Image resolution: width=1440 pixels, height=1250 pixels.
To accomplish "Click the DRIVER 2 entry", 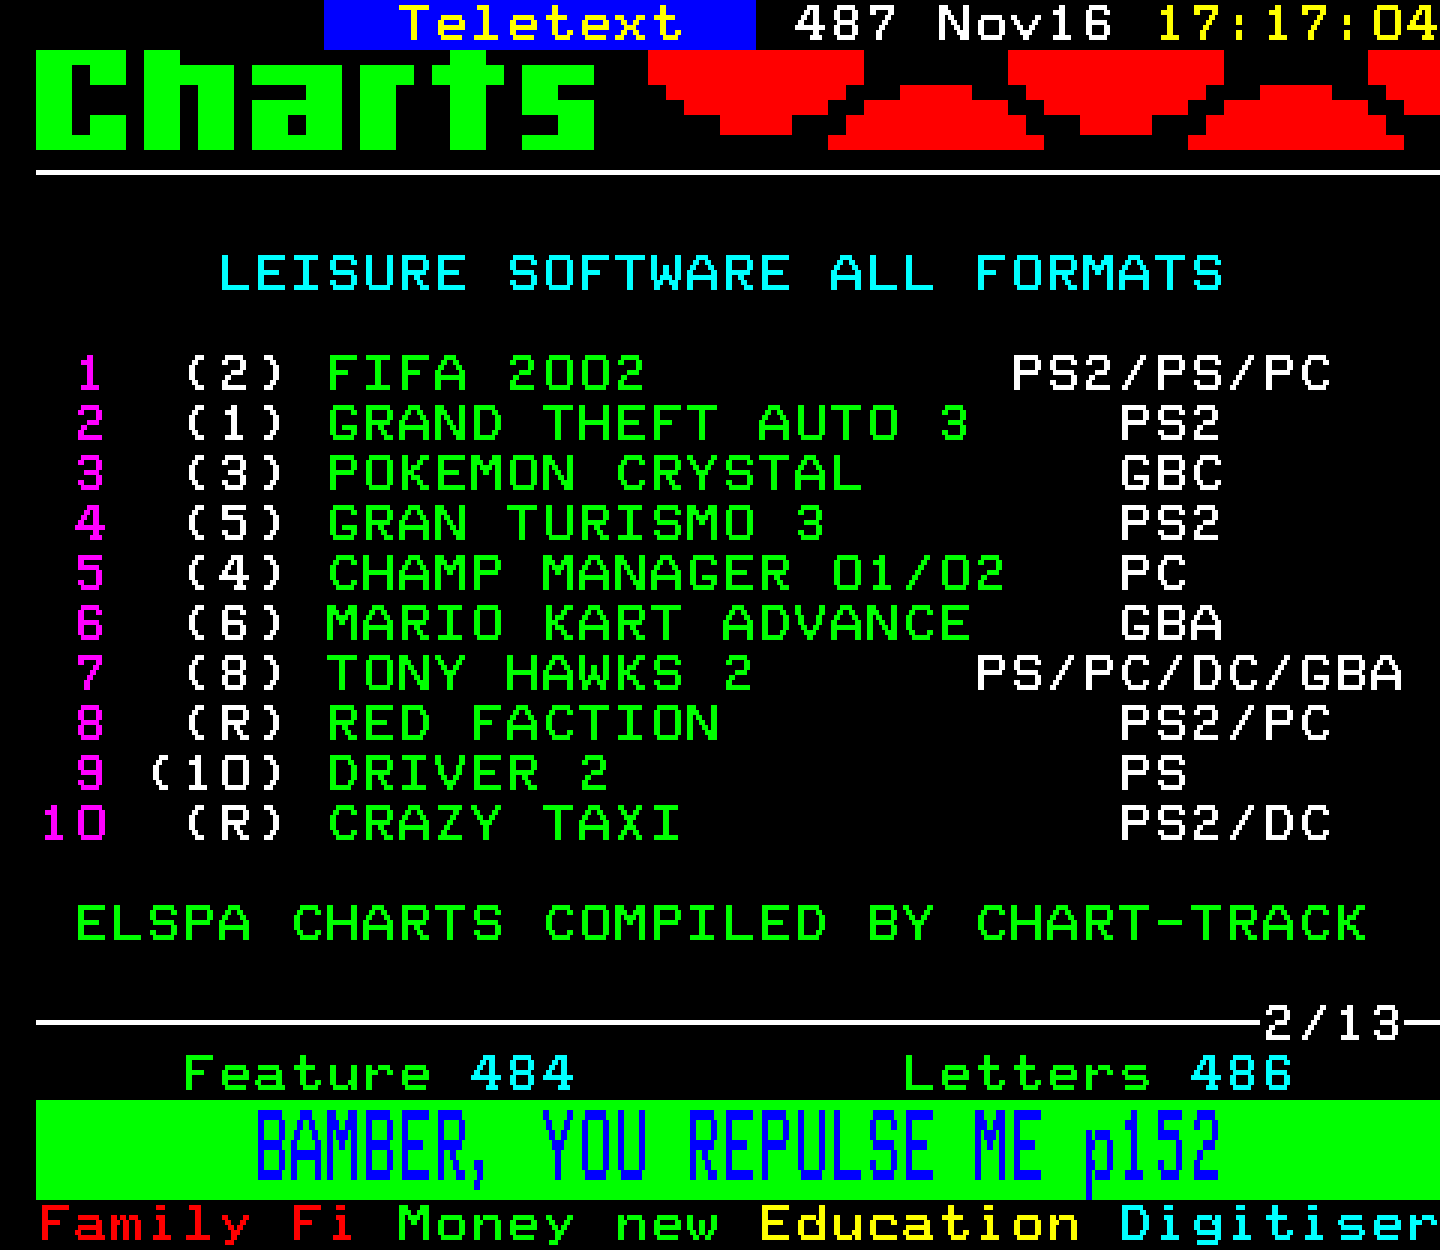I will [x=468, y=774].
